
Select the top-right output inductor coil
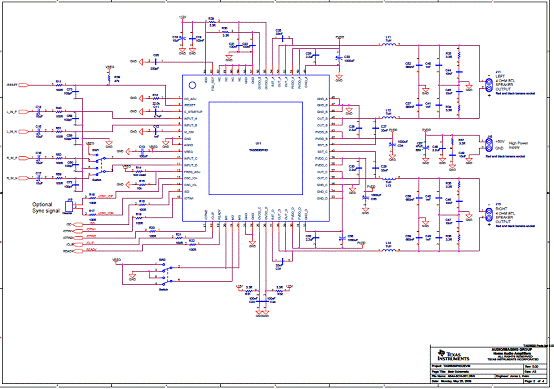click(x=389, y=44)
